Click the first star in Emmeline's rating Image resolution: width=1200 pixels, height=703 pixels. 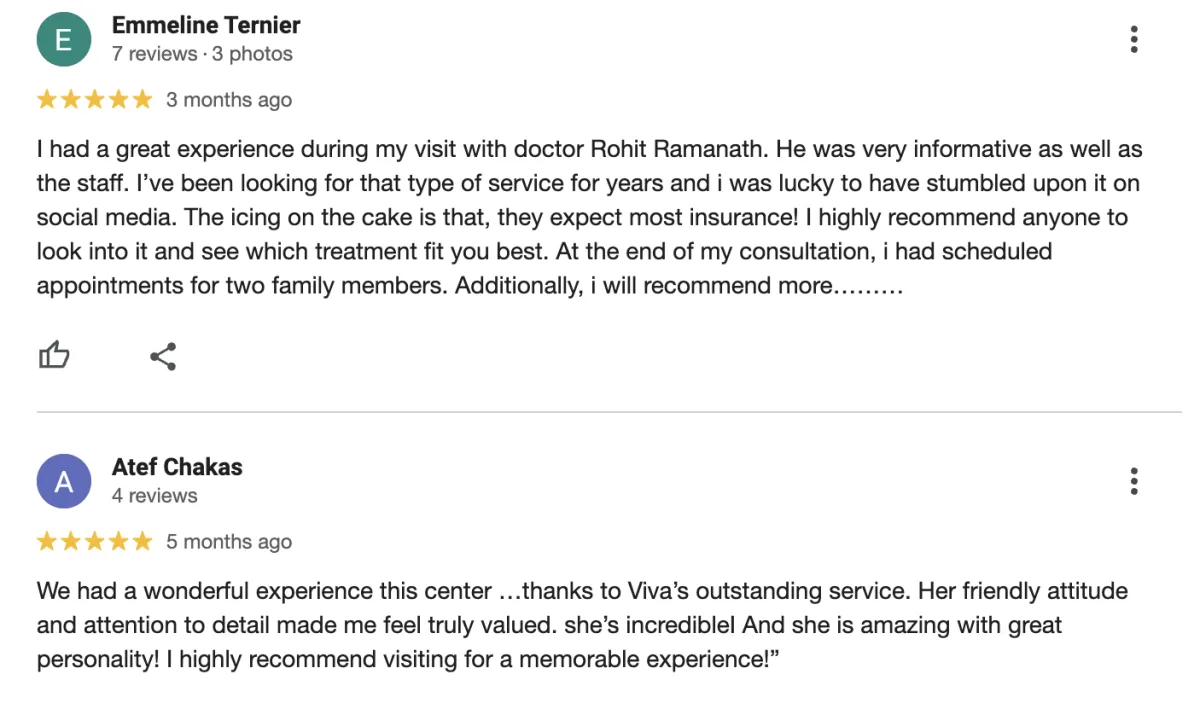point(47,99)
